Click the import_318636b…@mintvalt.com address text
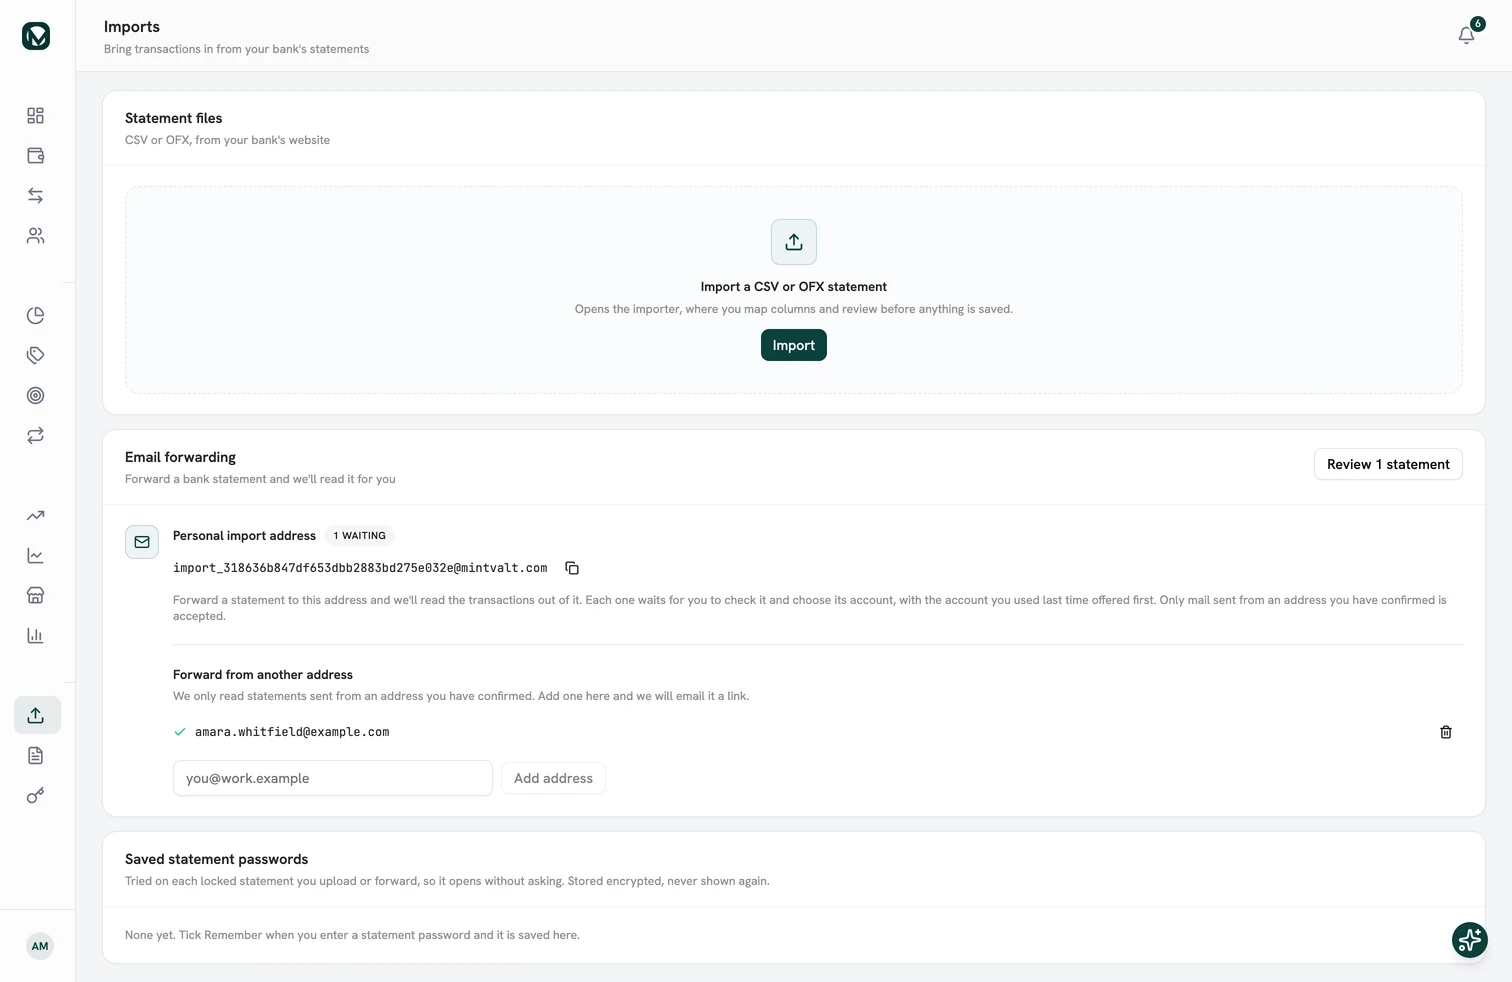Image resolution: width=1512 pixels, height=982 pixels. coord(360,568)
